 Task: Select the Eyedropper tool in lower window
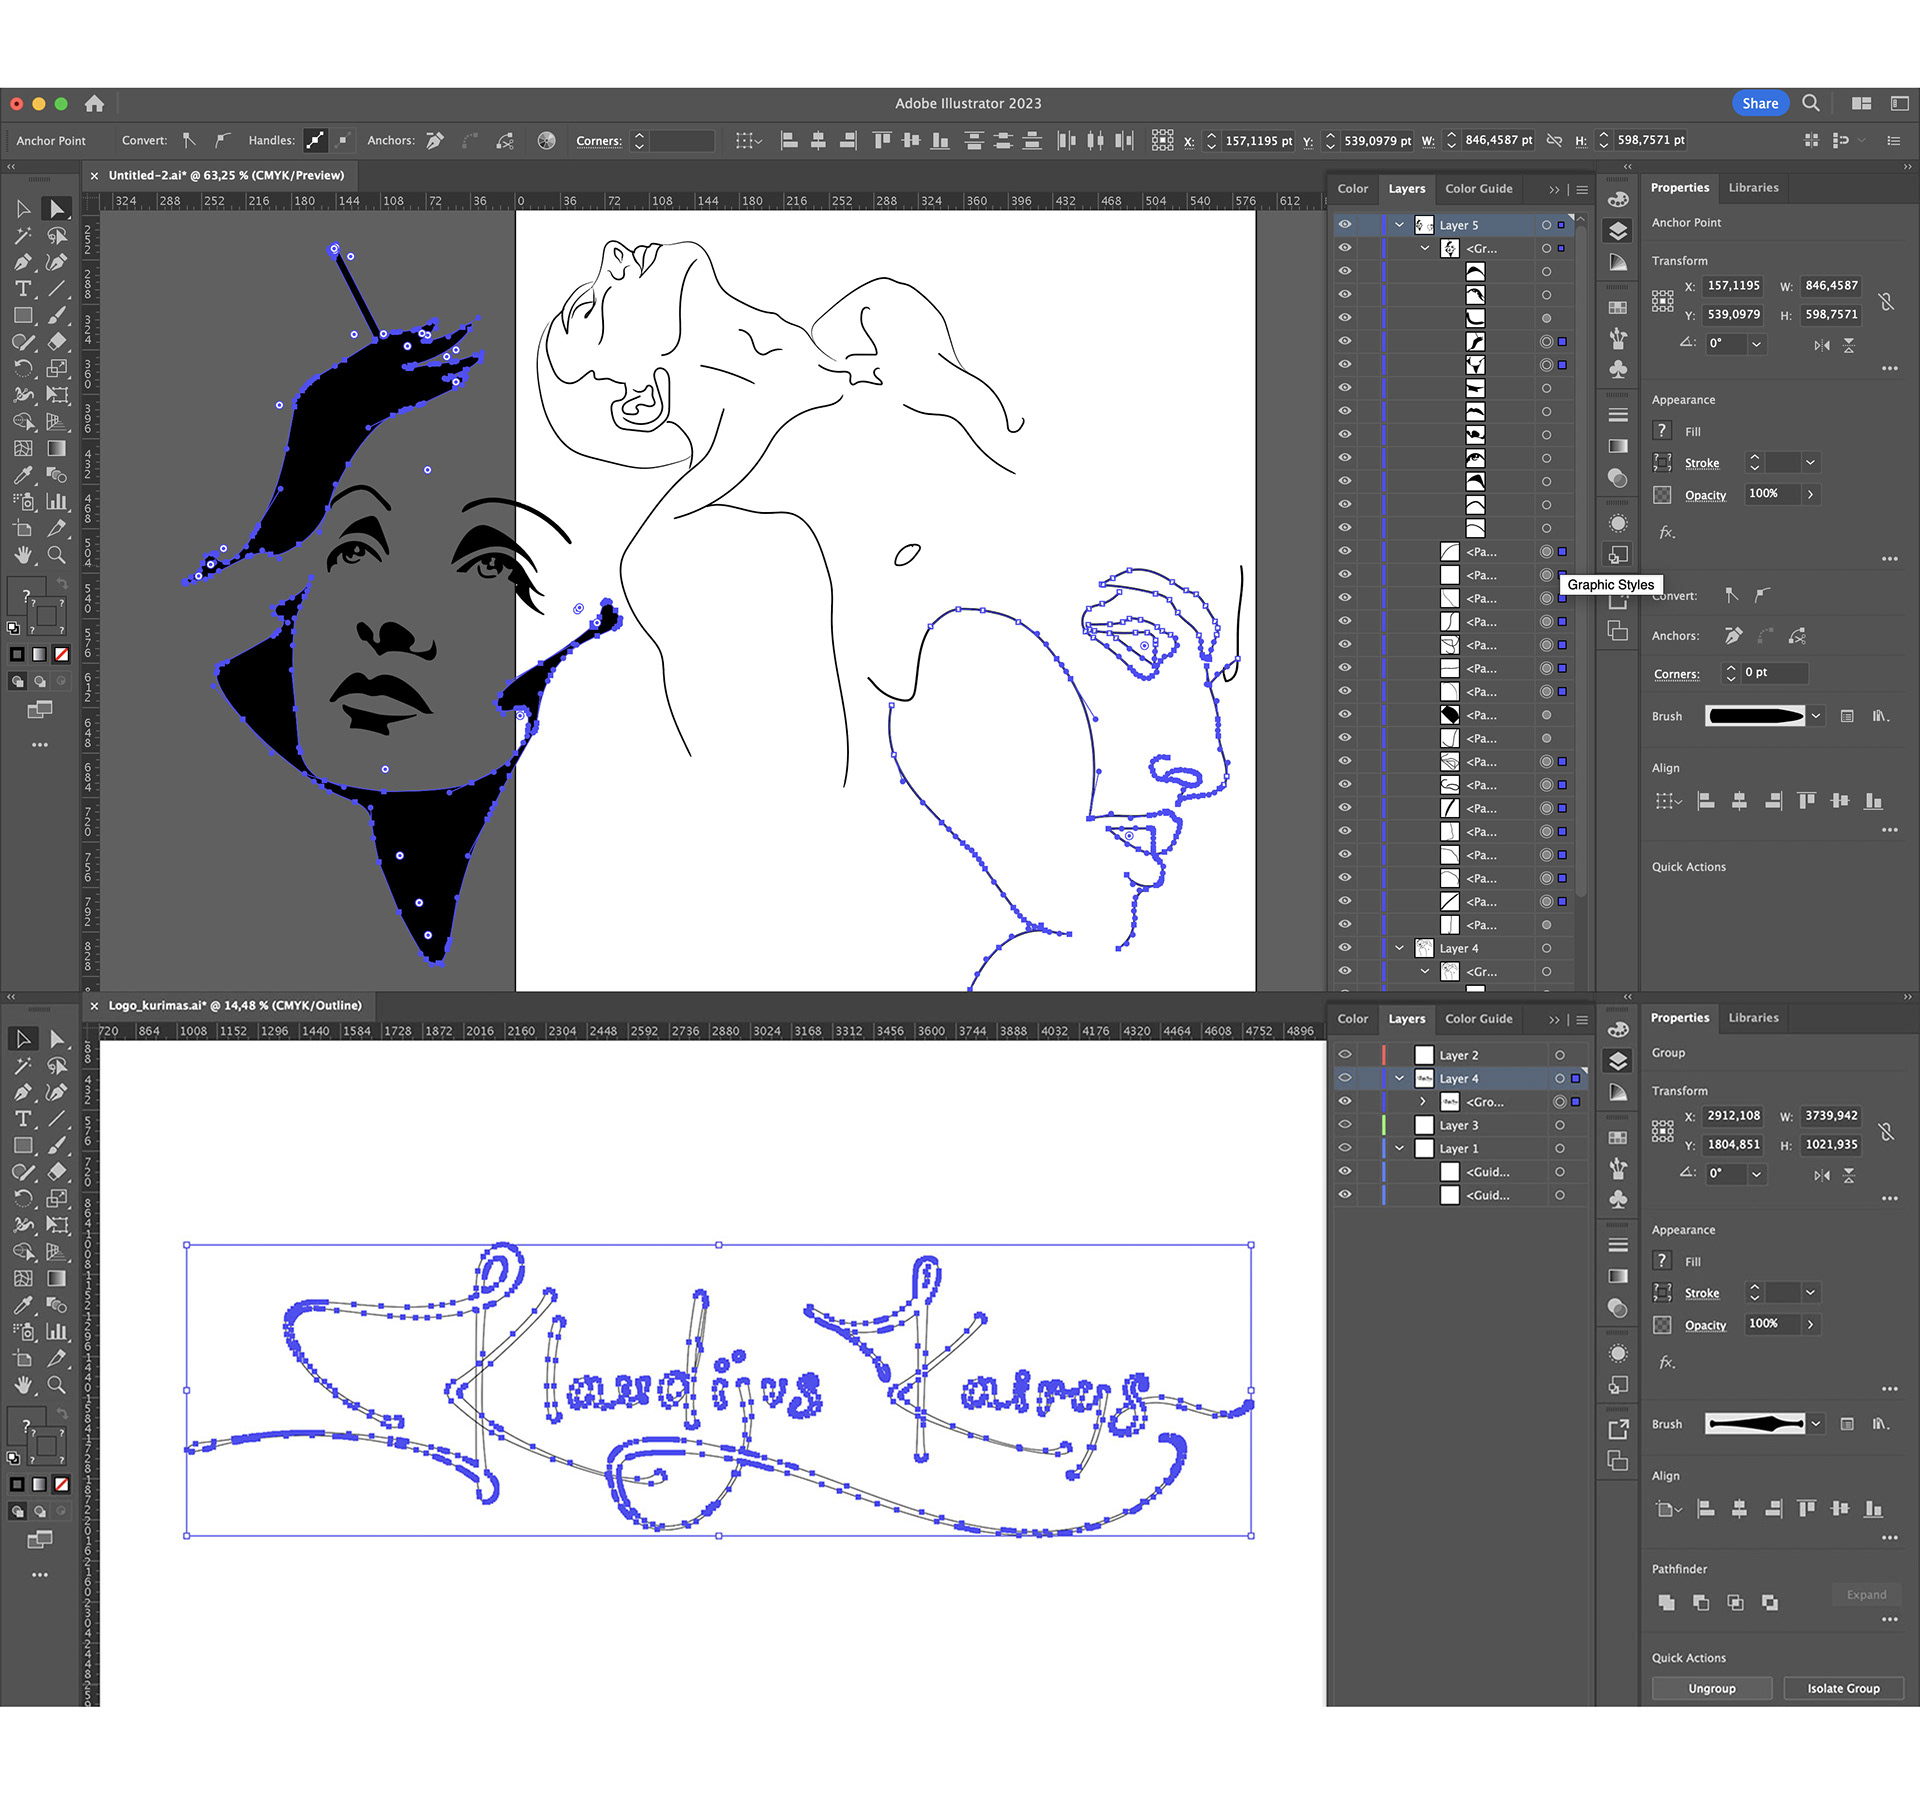coord(23,1305)
